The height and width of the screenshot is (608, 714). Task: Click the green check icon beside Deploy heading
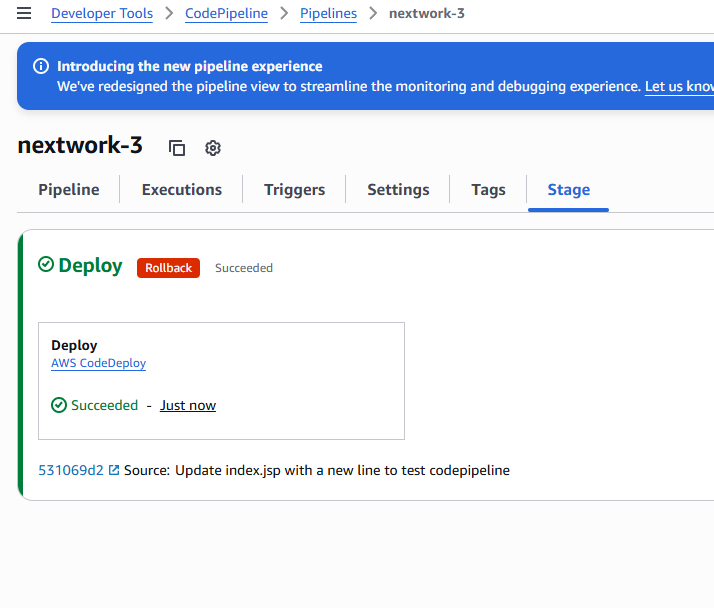pyautogui.click(x=46, y=265)
